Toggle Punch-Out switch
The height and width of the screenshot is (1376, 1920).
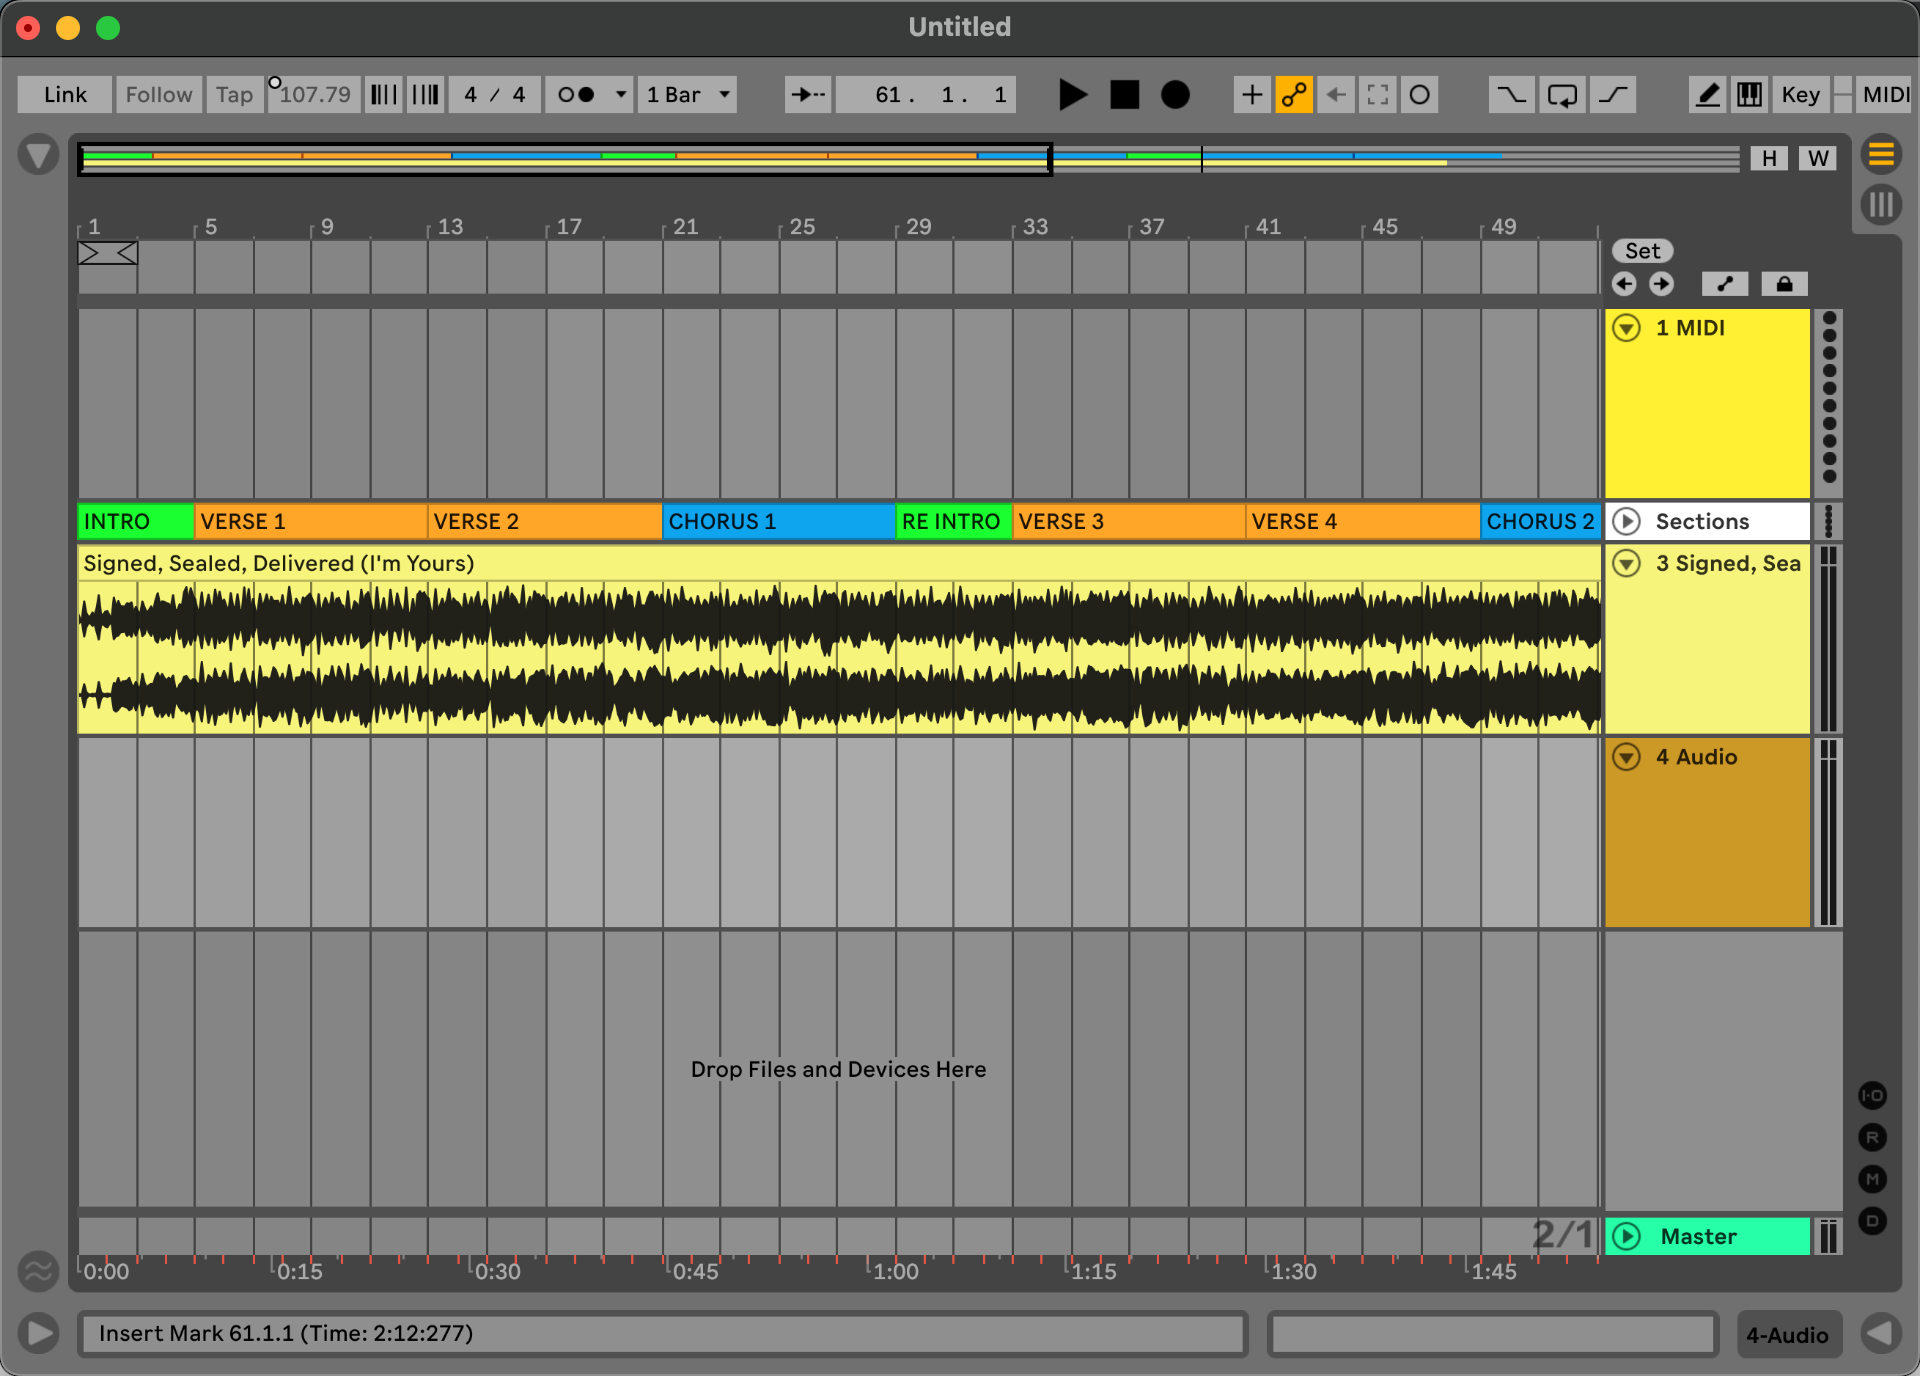1613,95
